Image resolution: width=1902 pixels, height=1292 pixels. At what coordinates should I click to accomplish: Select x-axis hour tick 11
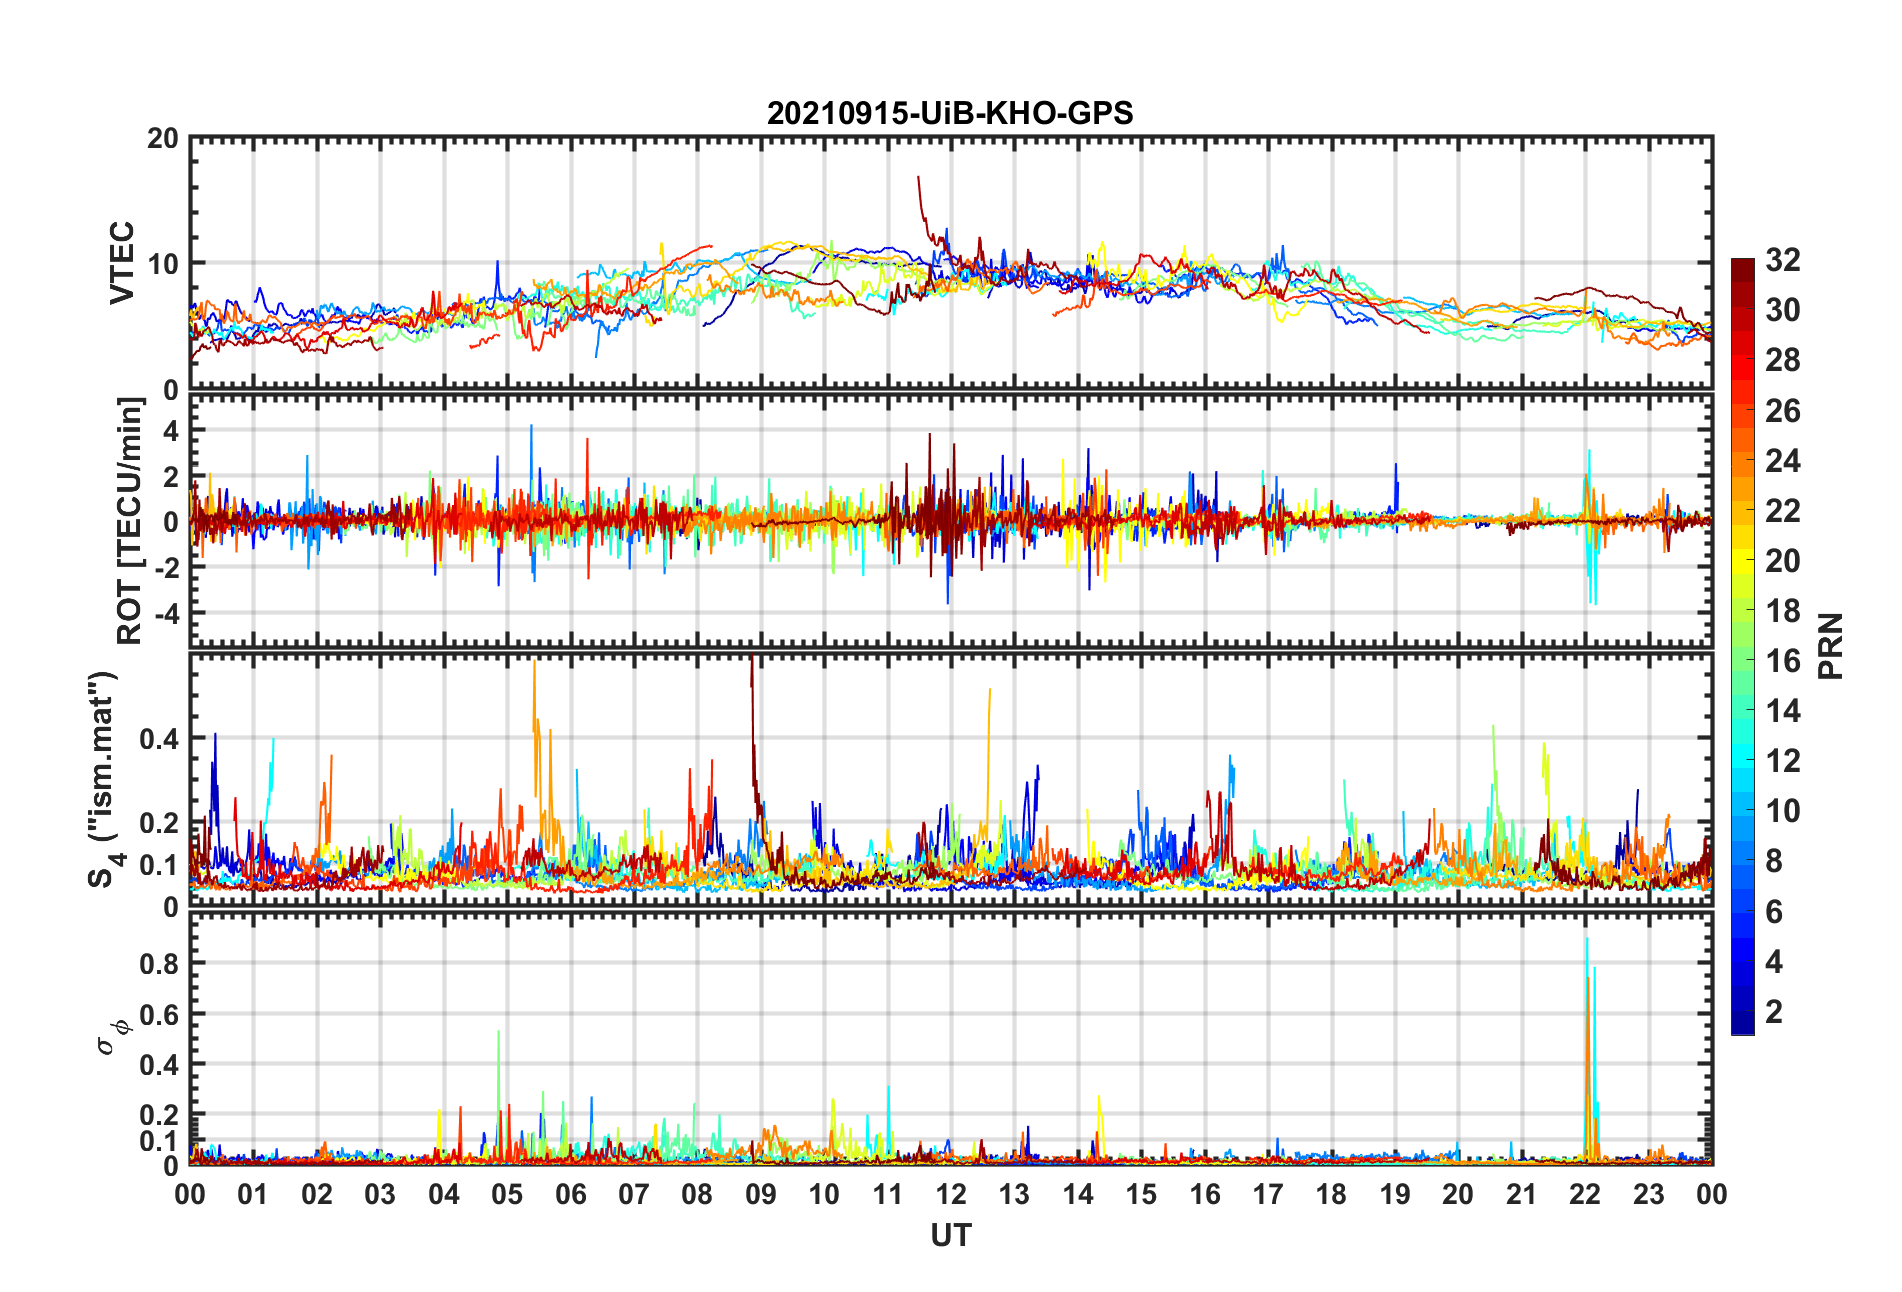click(888, 1194)
